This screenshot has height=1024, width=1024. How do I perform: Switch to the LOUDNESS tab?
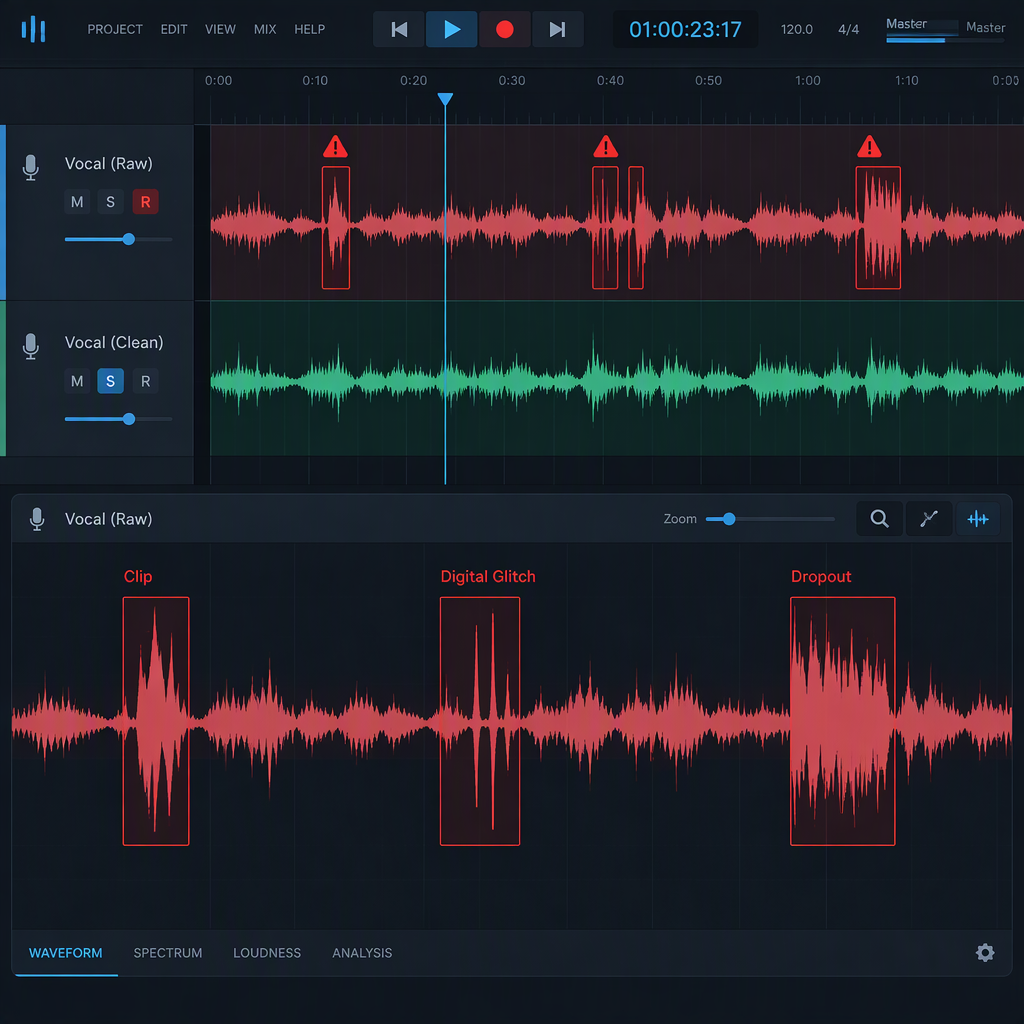pyautogui.click(x=267, y=953)
